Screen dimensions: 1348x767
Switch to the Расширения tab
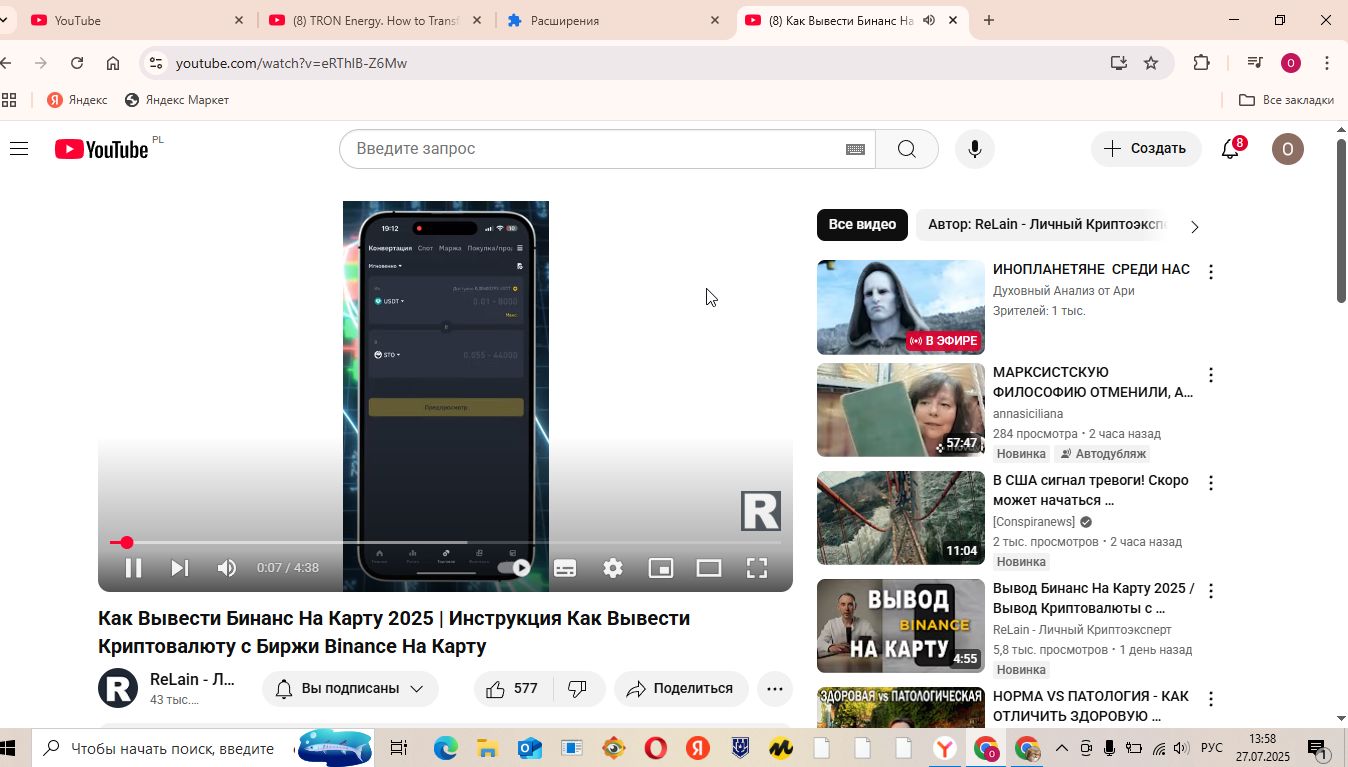(614, 20)
